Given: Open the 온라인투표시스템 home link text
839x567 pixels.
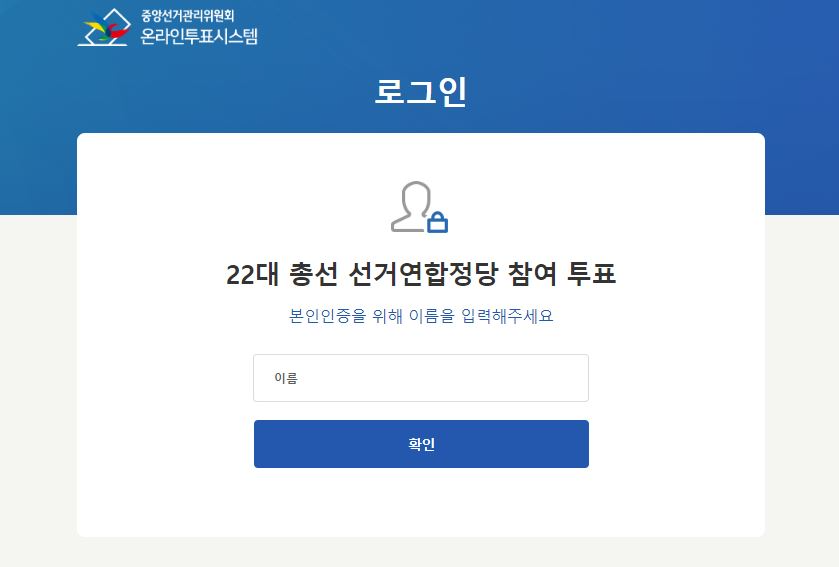Looking at the screenshot, I should point(199,36).
